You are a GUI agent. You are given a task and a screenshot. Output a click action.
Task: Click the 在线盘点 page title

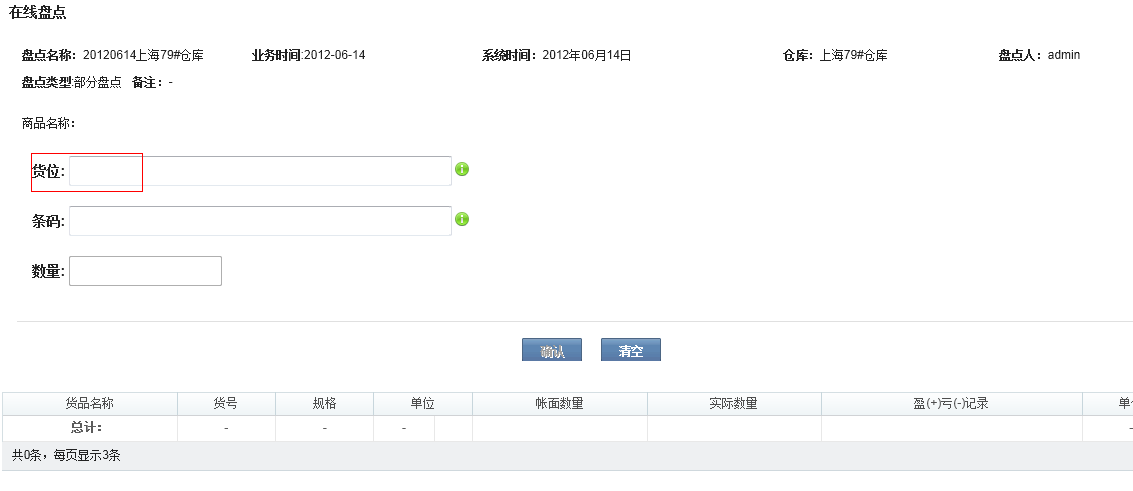pos(39,13)
